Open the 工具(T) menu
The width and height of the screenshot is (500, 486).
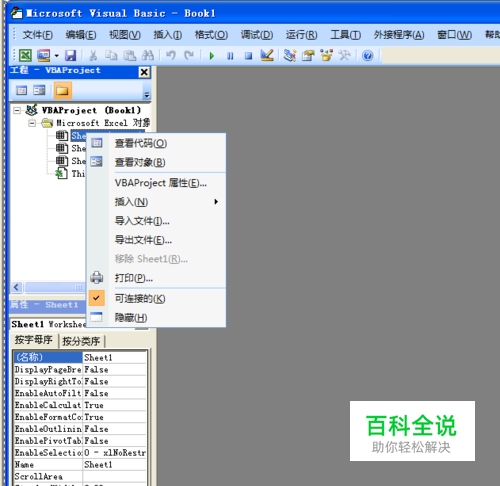(x=346, y=35)
